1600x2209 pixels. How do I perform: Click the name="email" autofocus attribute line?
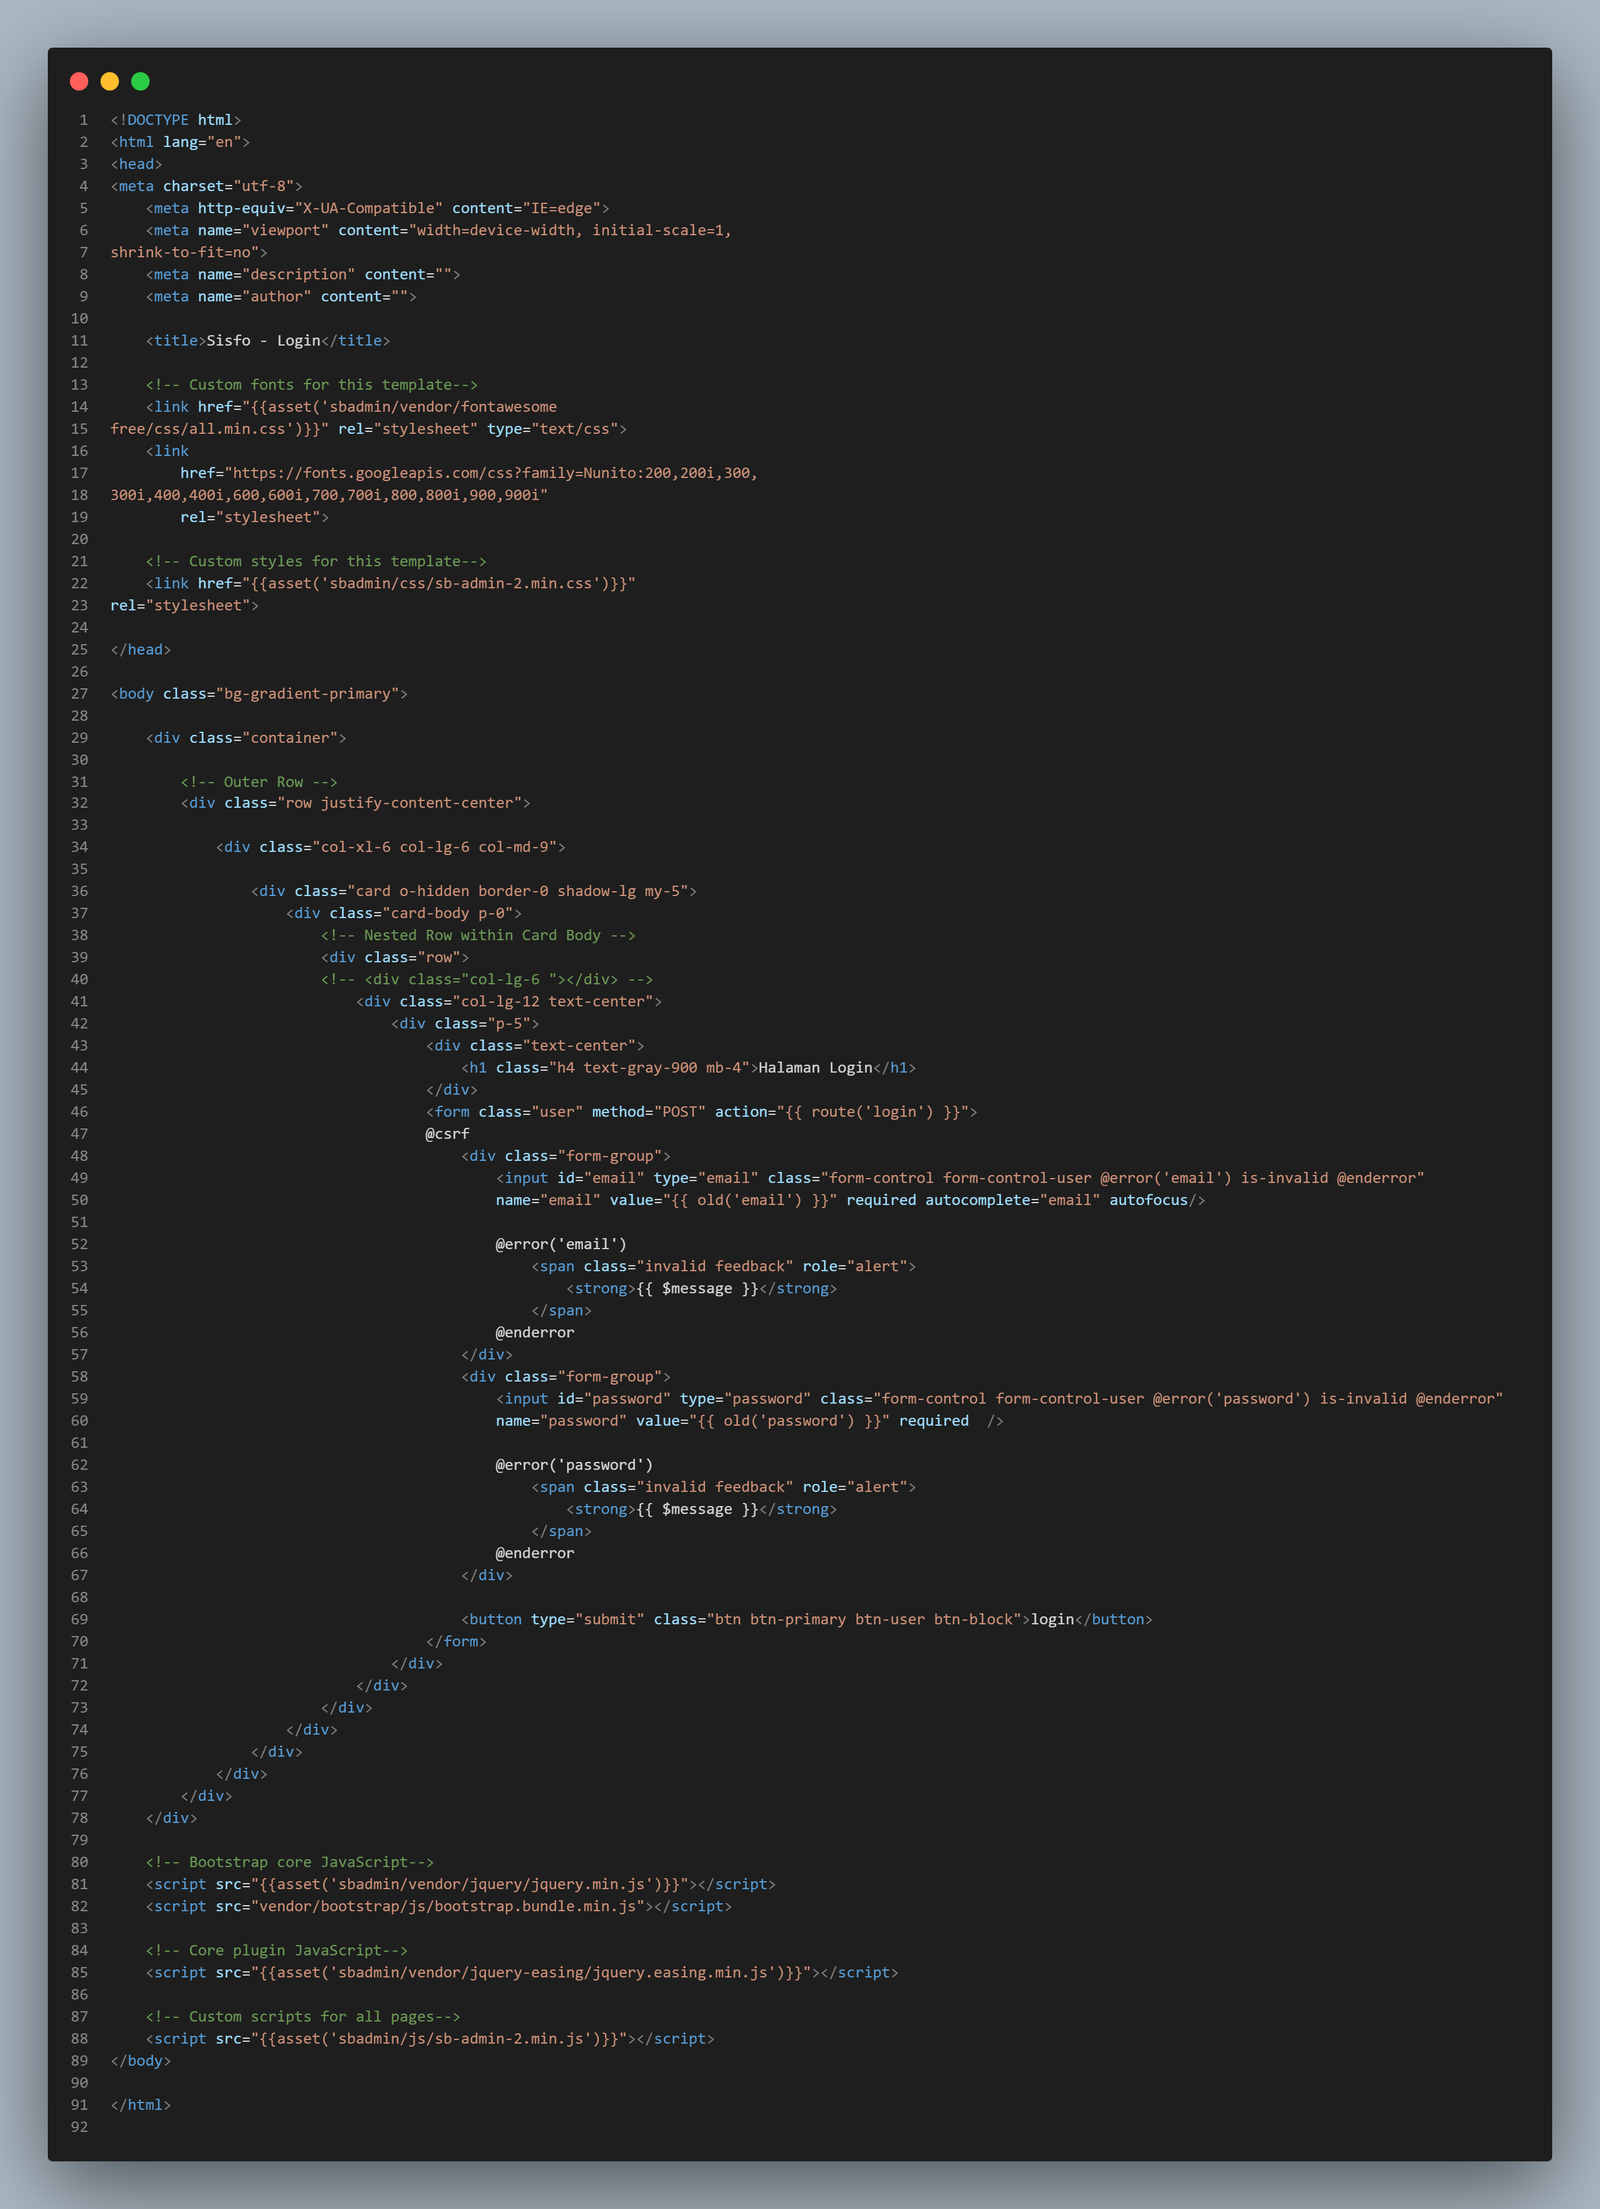851,1199
